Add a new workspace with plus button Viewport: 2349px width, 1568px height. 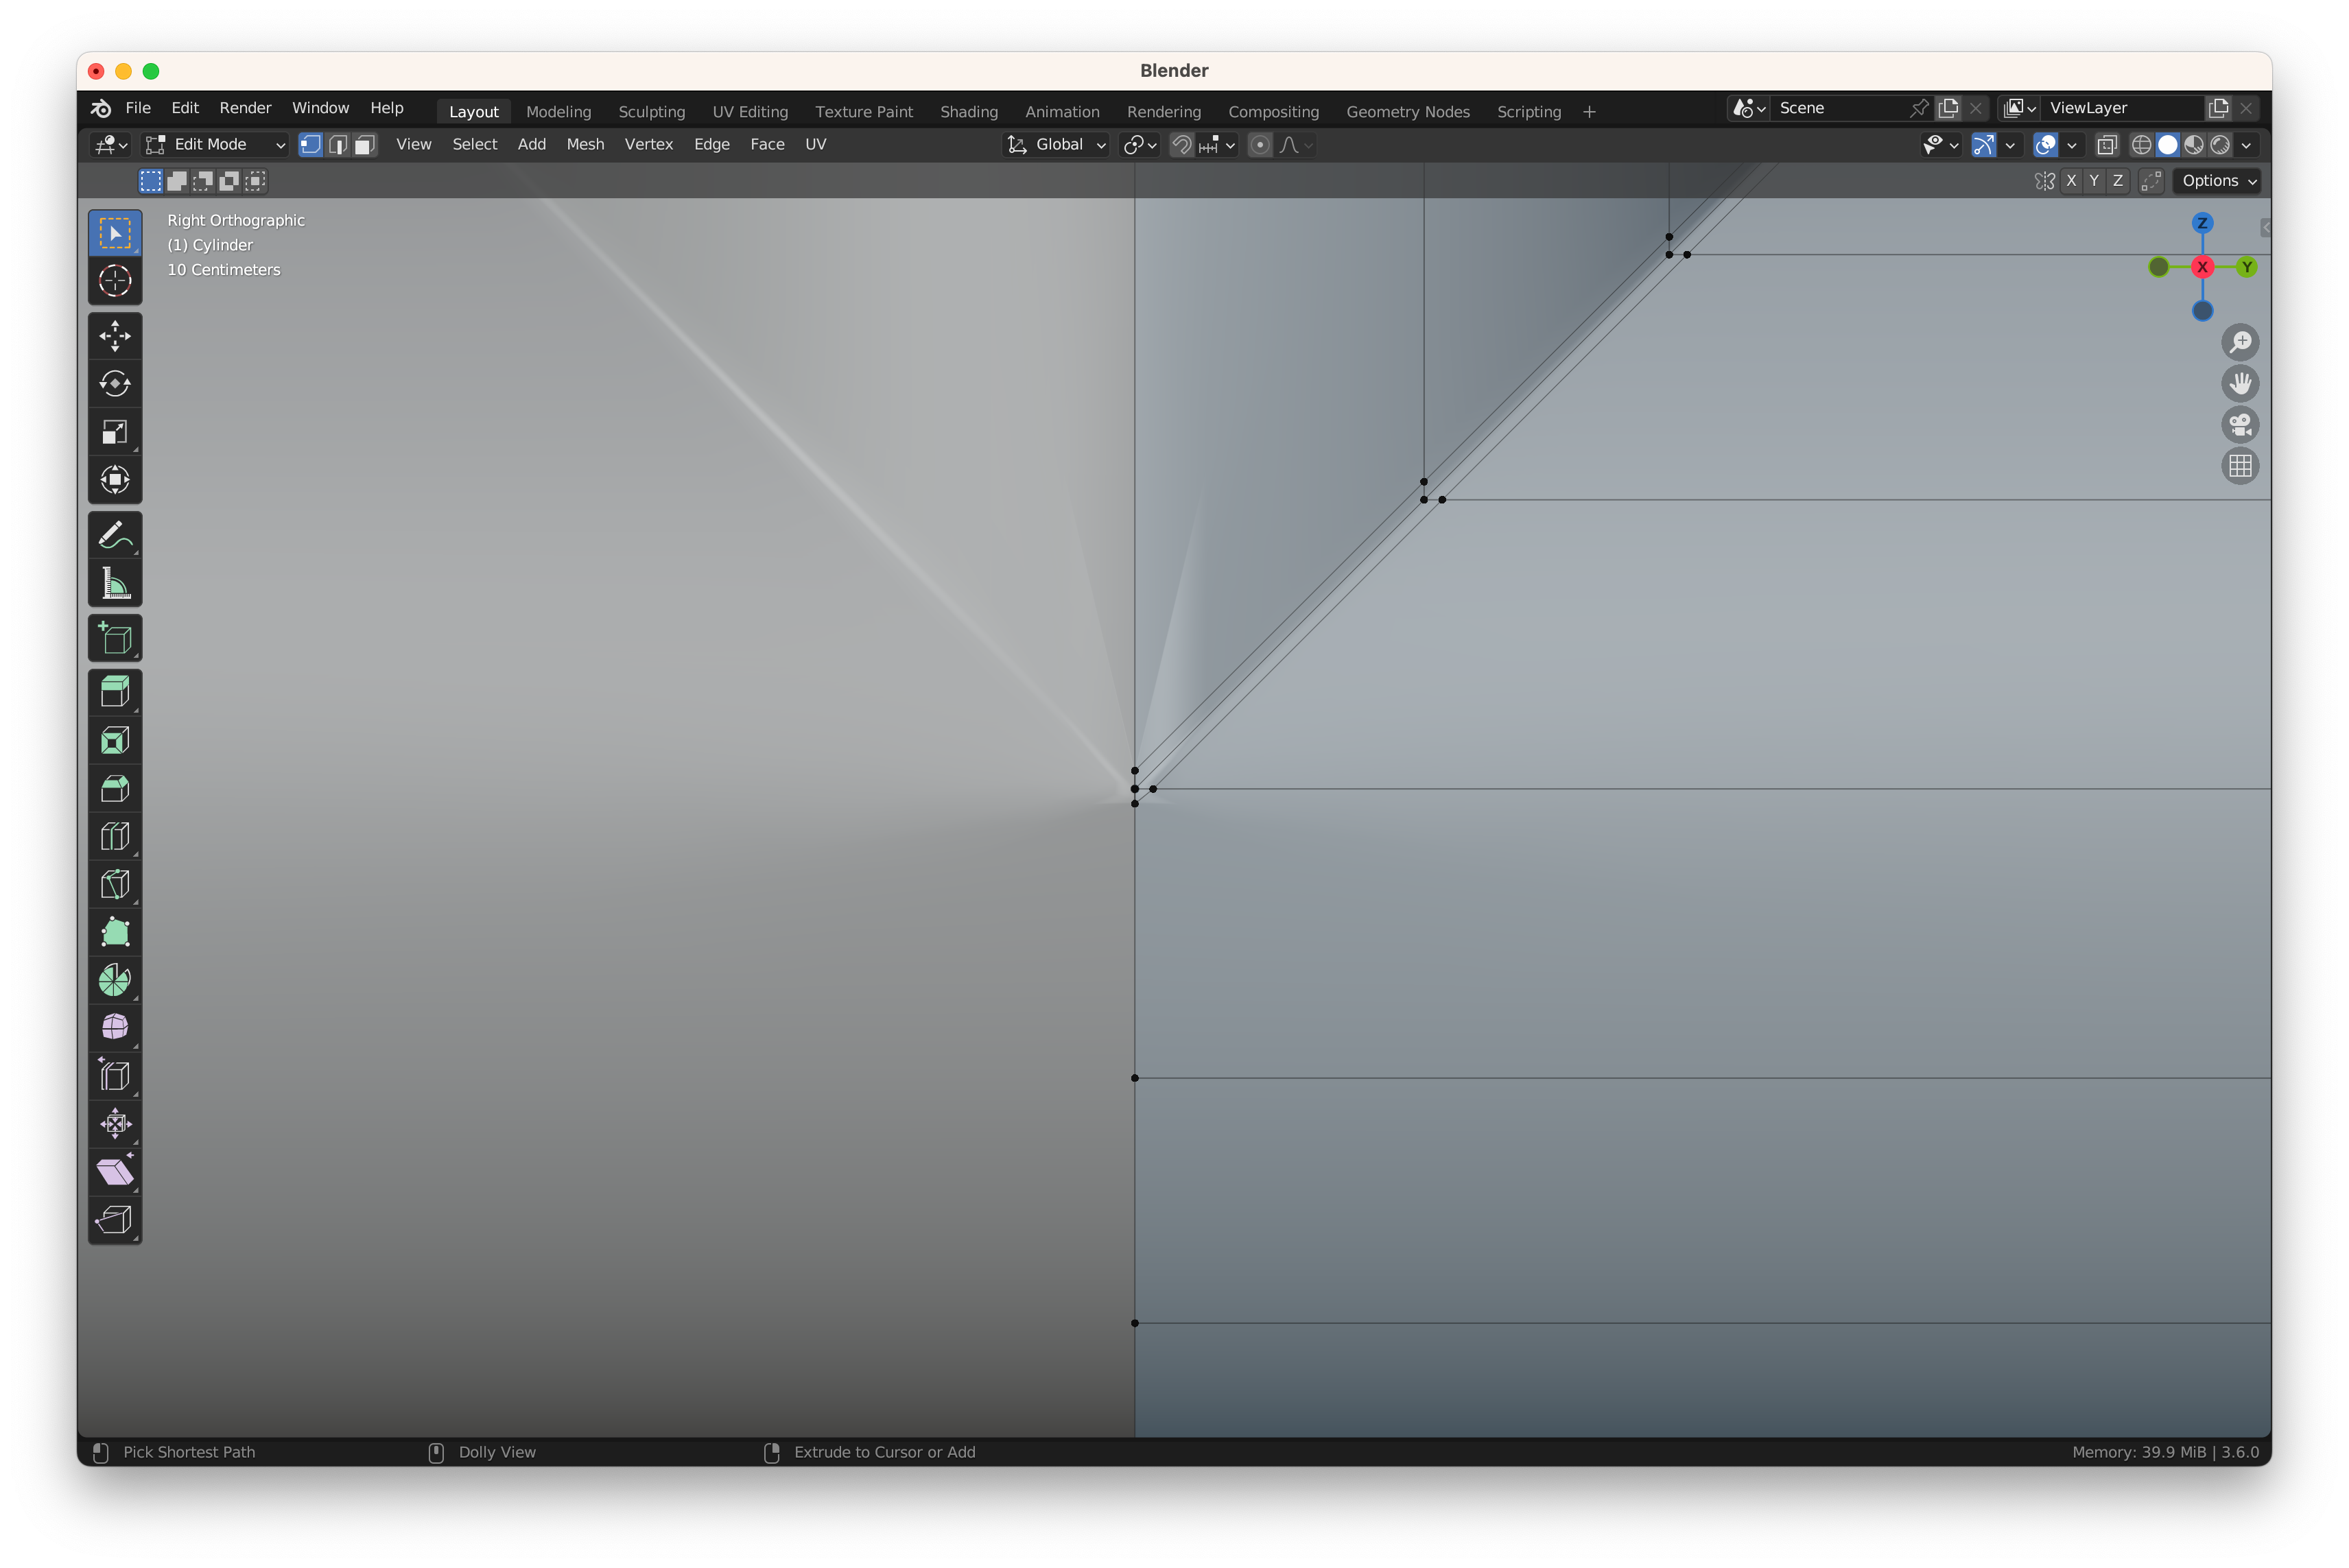pyautogui.click(x=1589, y=112)
